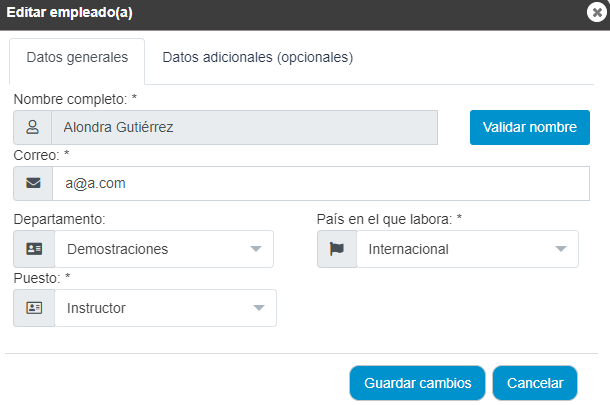Click the Validar nombre button

(x=529, y=128)
